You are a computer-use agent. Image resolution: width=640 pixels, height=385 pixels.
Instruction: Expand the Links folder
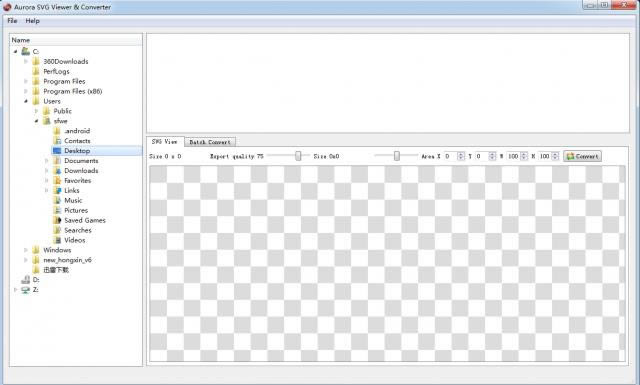coord(47,191)
